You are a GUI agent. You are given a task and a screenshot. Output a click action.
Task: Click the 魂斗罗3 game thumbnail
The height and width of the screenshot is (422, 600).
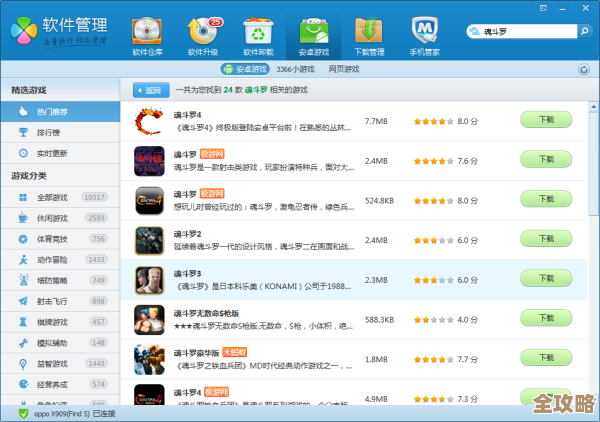149,280
